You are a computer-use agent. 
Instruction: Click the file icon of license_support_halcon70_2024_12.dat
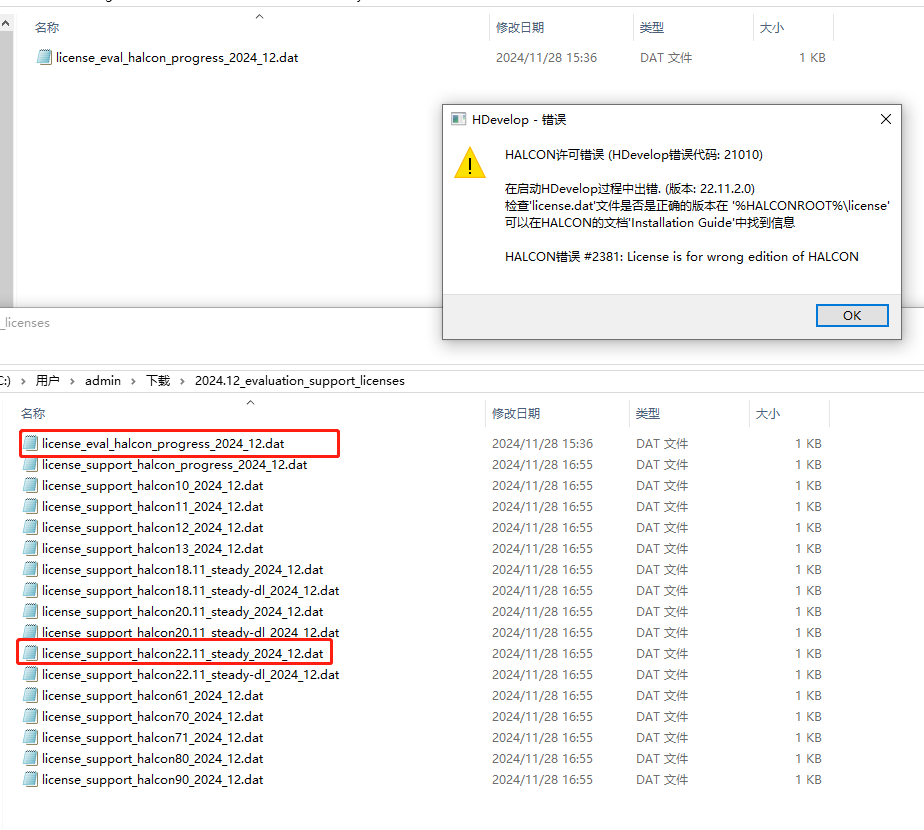point(31,716)
